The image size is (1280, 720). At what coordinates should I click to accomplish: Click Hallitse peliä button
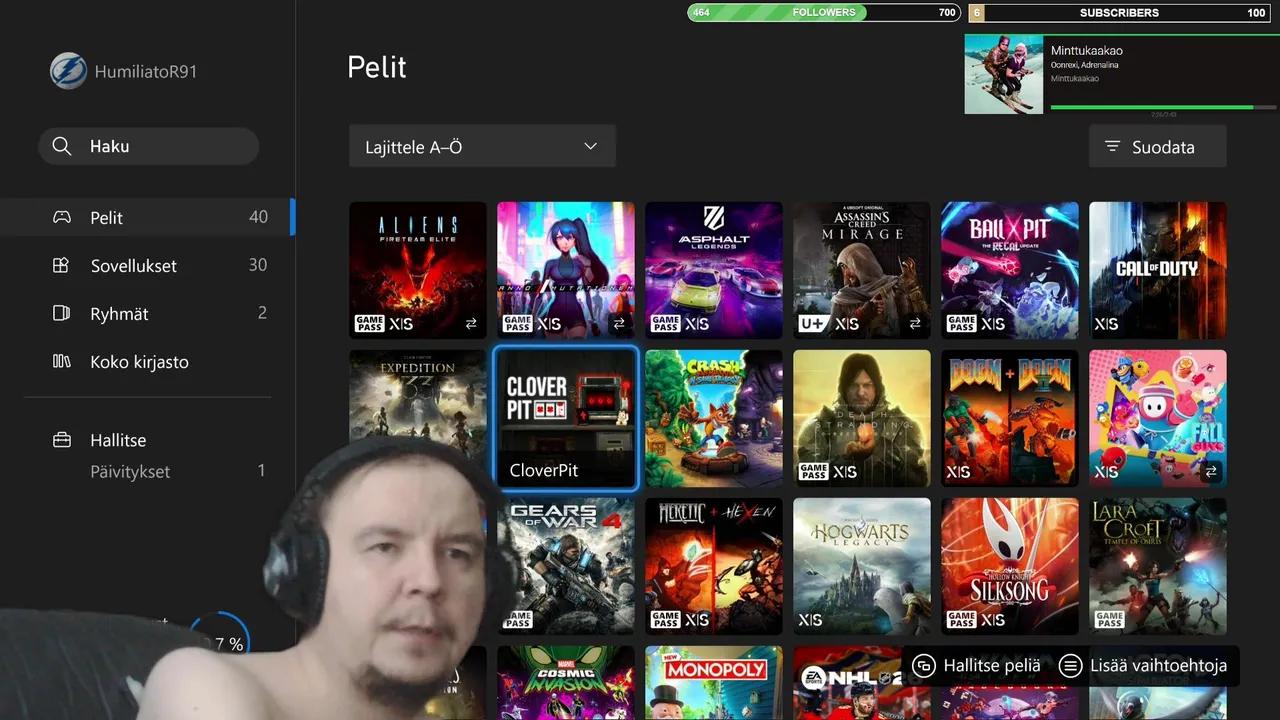pyautogui.click(x=977, y=665)
